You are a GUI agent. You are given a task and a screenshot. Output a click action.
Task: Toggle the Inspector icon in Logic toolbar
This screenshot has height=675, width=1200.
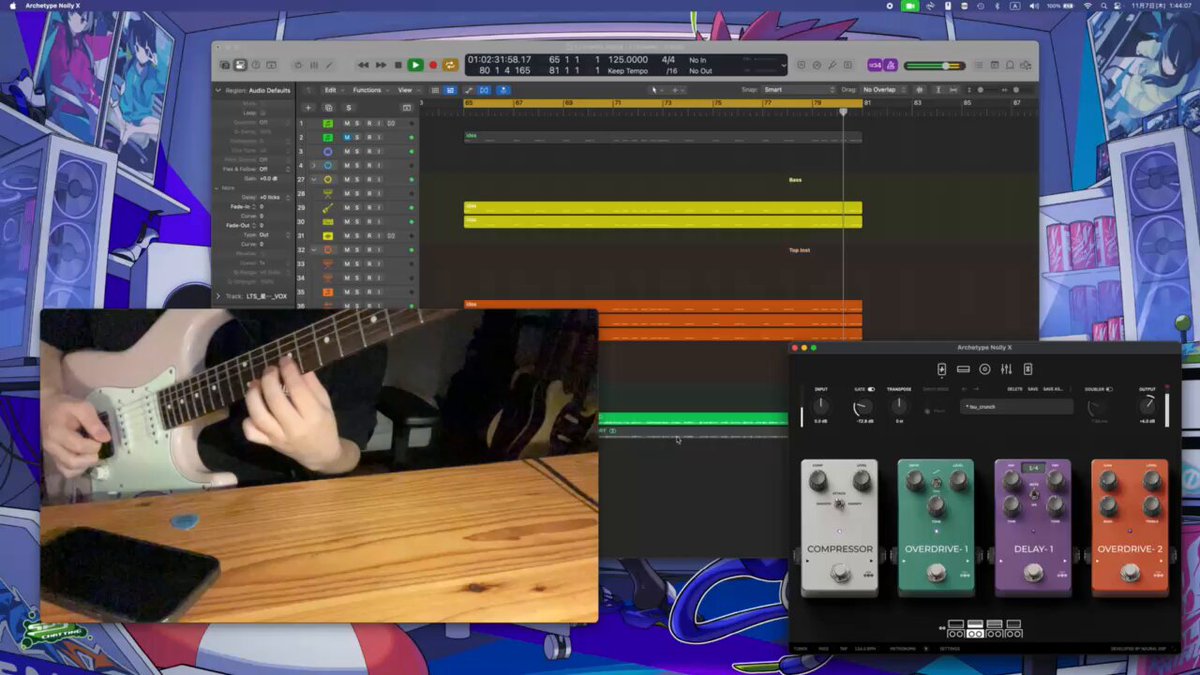pos(240,65)
